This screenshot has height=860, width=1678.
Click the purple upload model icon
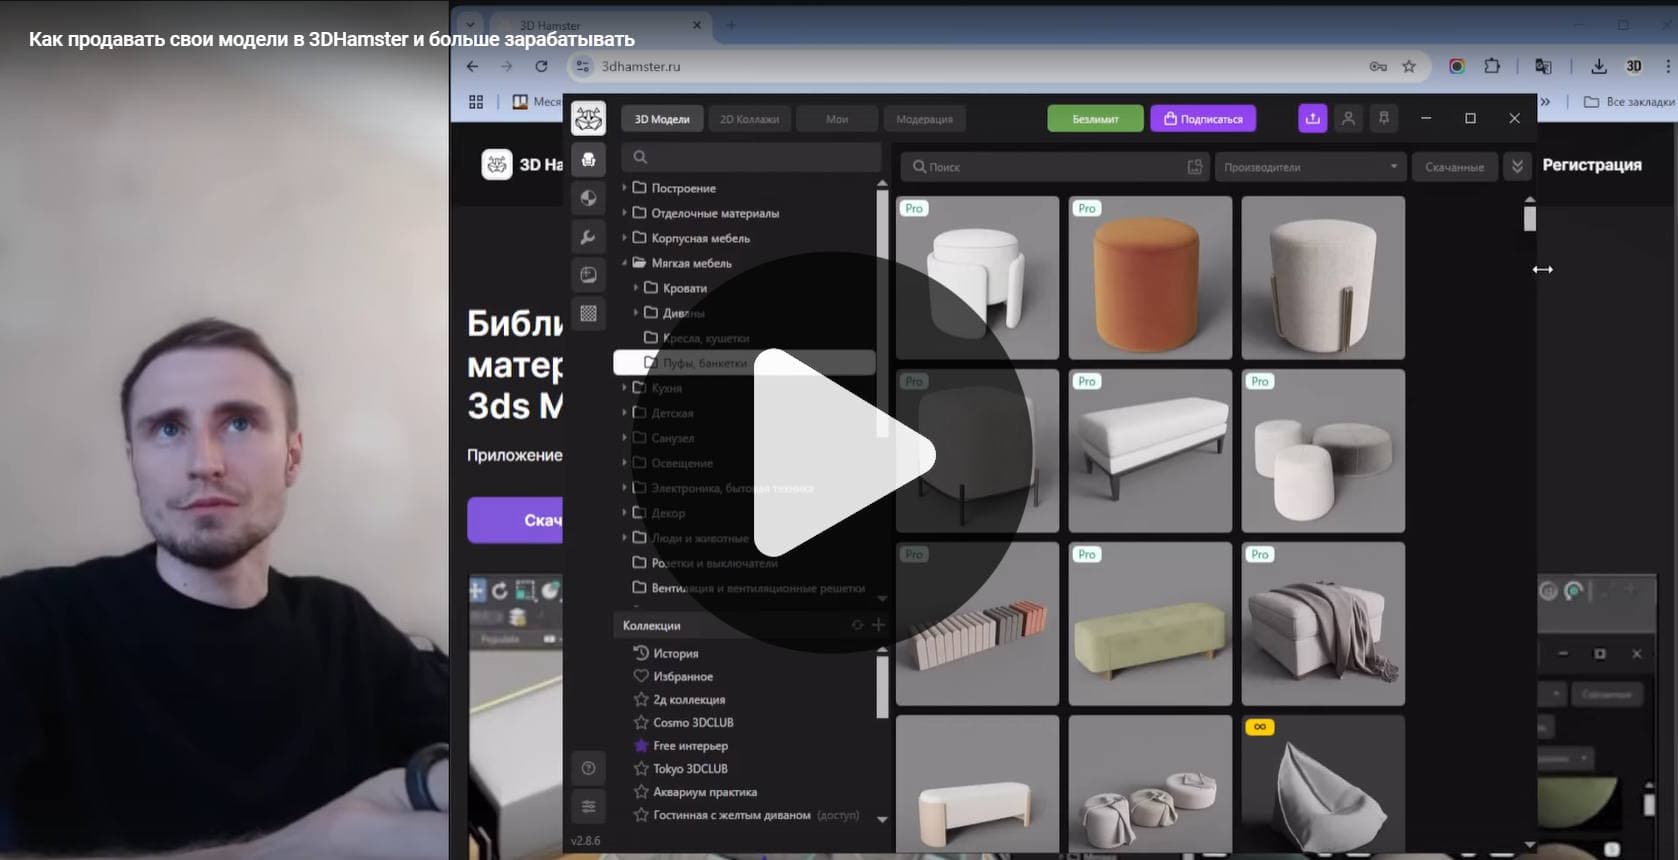1312,118
